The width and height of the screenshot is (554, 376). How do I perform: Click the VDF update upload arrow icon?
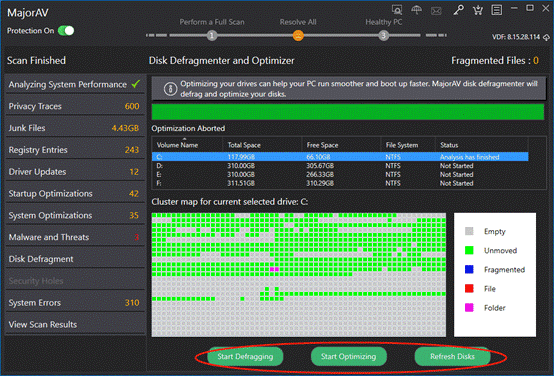pyautogui.click(x=546, y=37)
